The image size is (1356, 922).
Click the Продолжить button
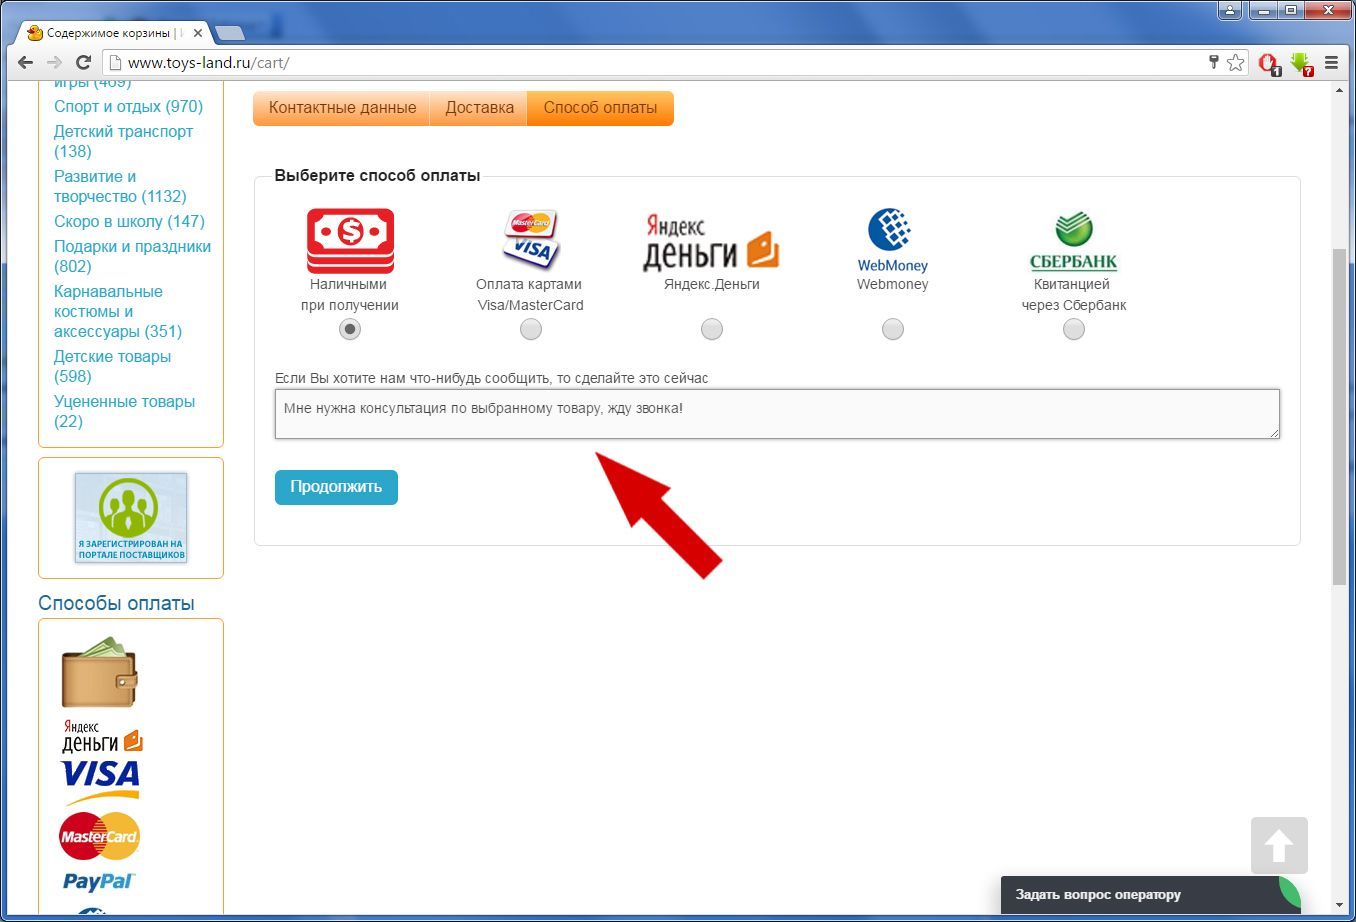(x=336, y=487)
